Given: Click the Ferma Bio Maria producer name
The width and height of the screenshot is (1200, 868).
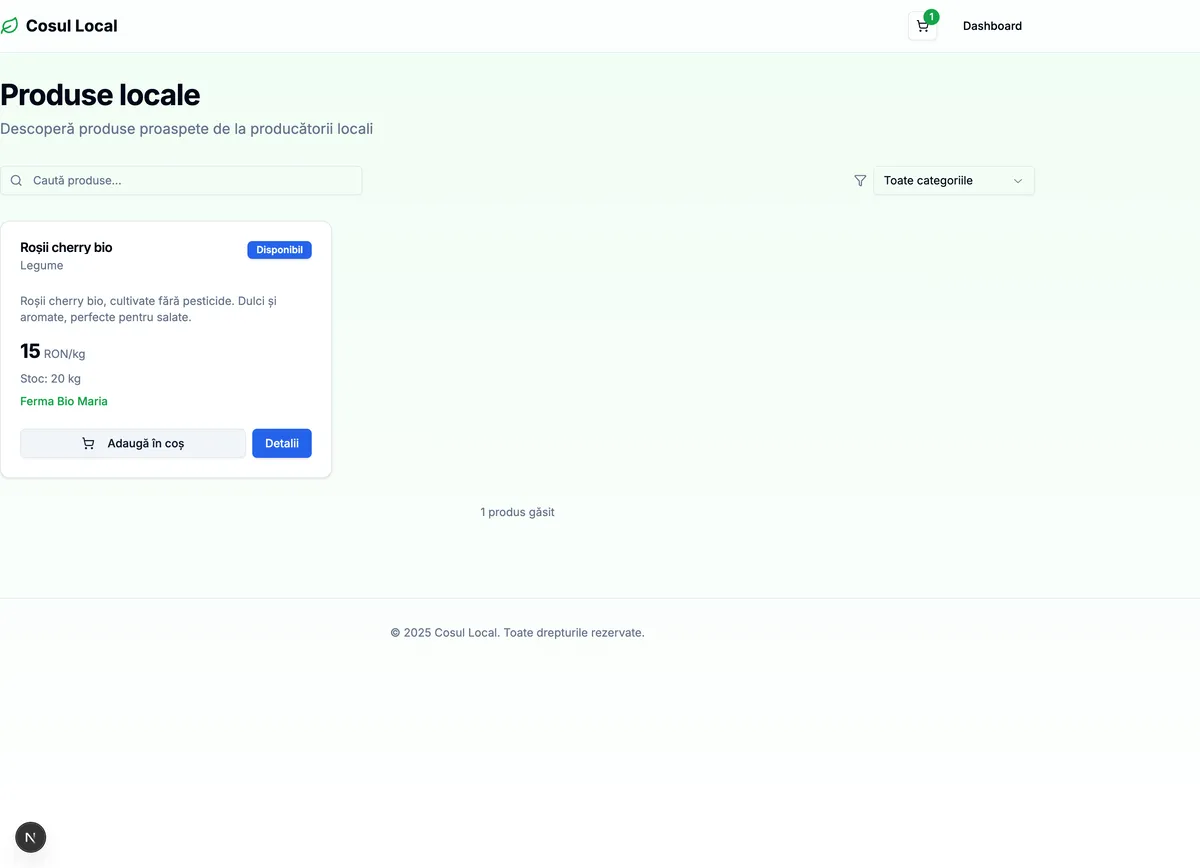Looking at the screenshot, I should (x=64, y=401).
